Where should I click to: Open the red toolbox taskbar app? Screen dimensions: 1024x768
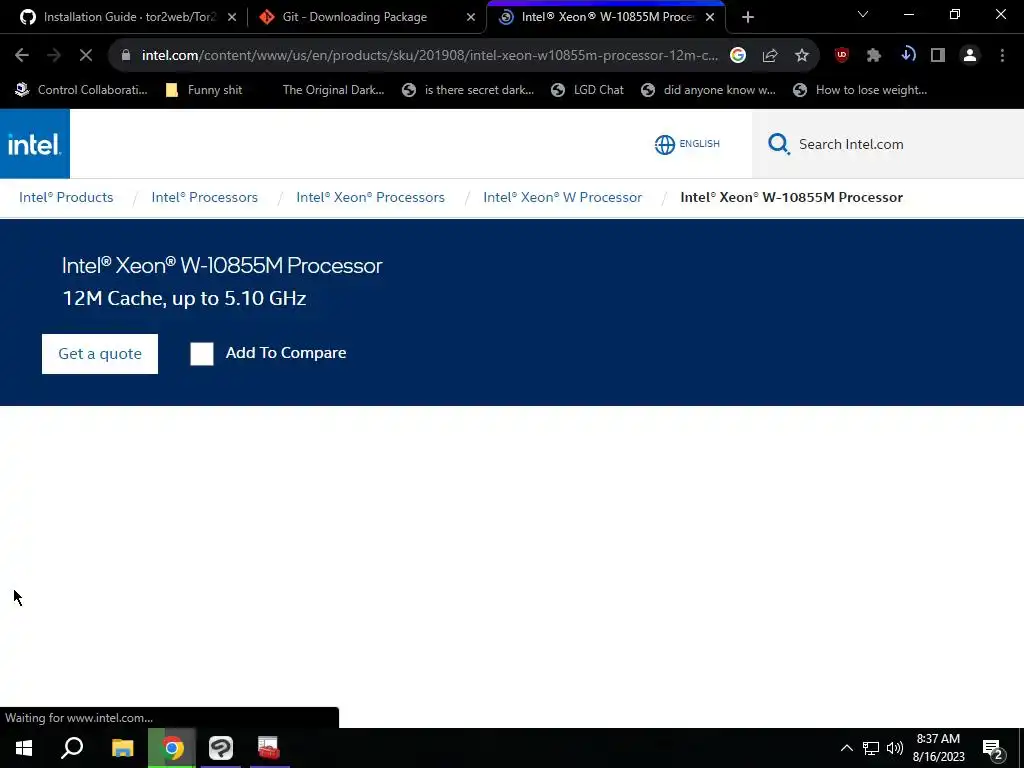[268, 748]
